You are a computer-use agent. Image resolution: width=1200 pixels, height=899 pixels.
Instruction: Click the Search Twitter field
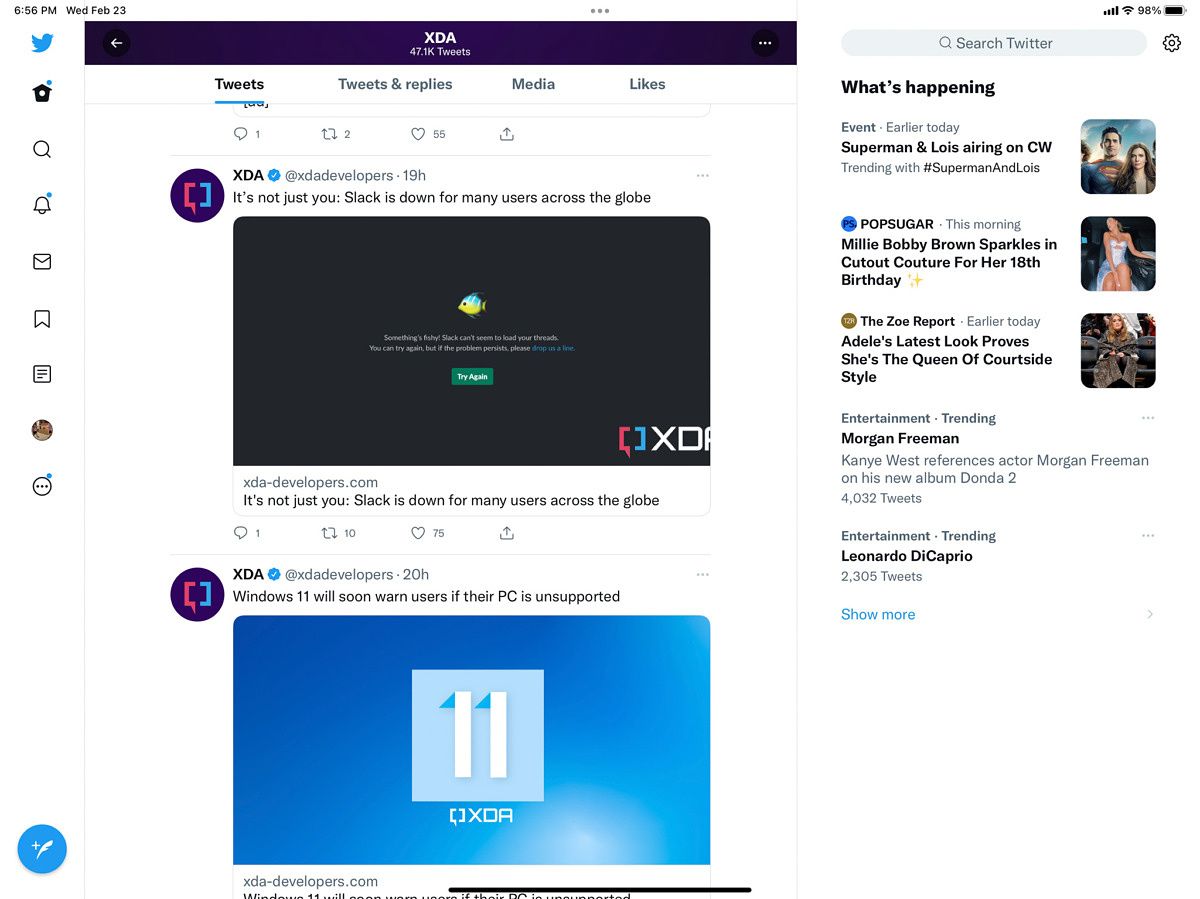(x=994, y=43)
